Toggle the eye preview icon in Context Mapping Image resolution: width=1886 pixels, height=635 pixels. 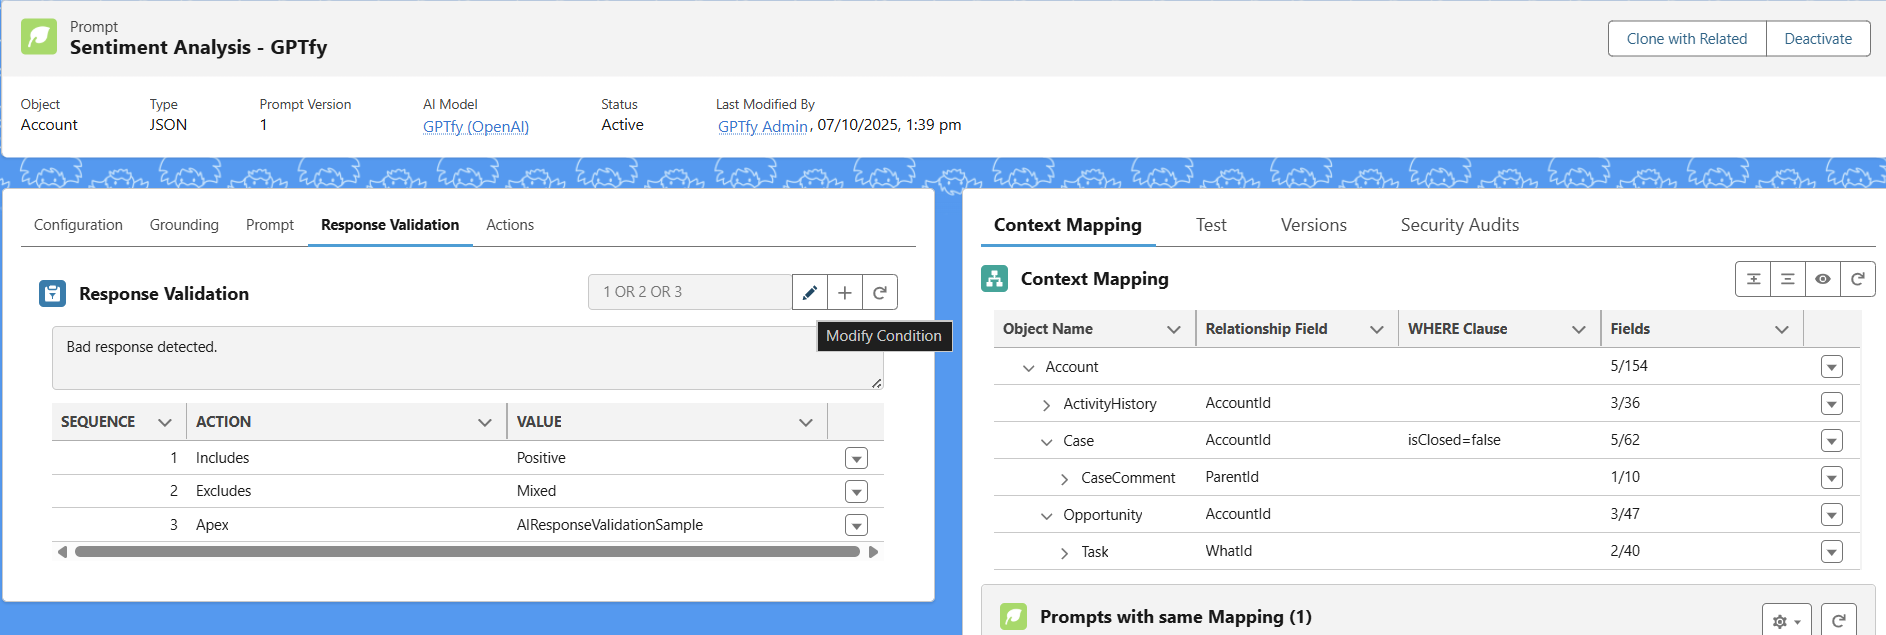tap(1823, 279)
